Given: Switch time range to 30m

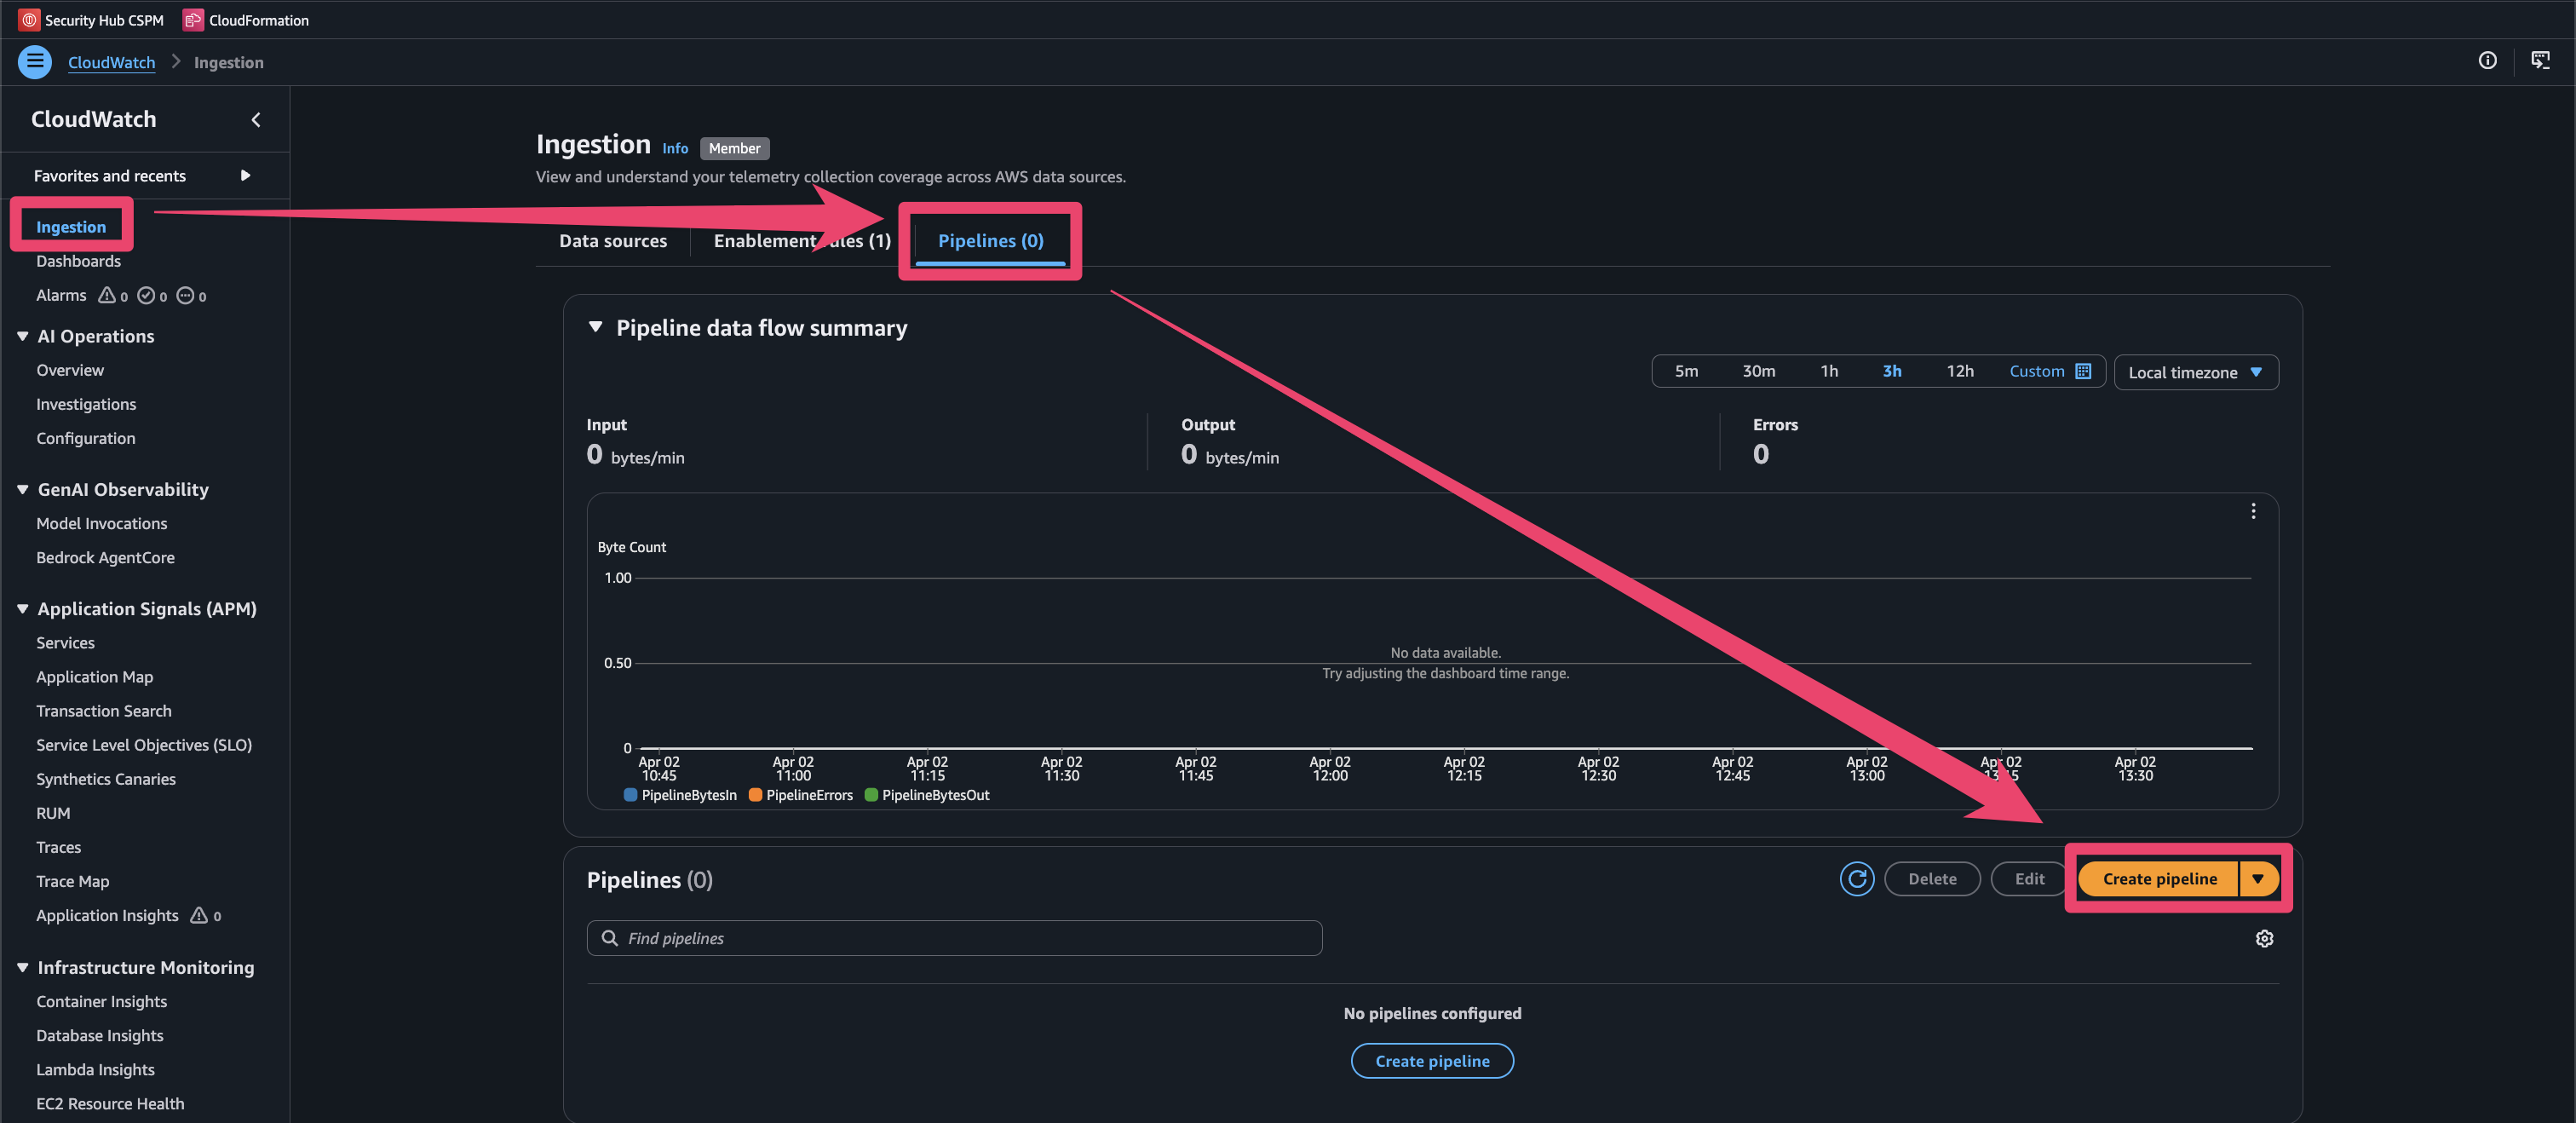Looking at the screenshot, I should coord(1758,371).
